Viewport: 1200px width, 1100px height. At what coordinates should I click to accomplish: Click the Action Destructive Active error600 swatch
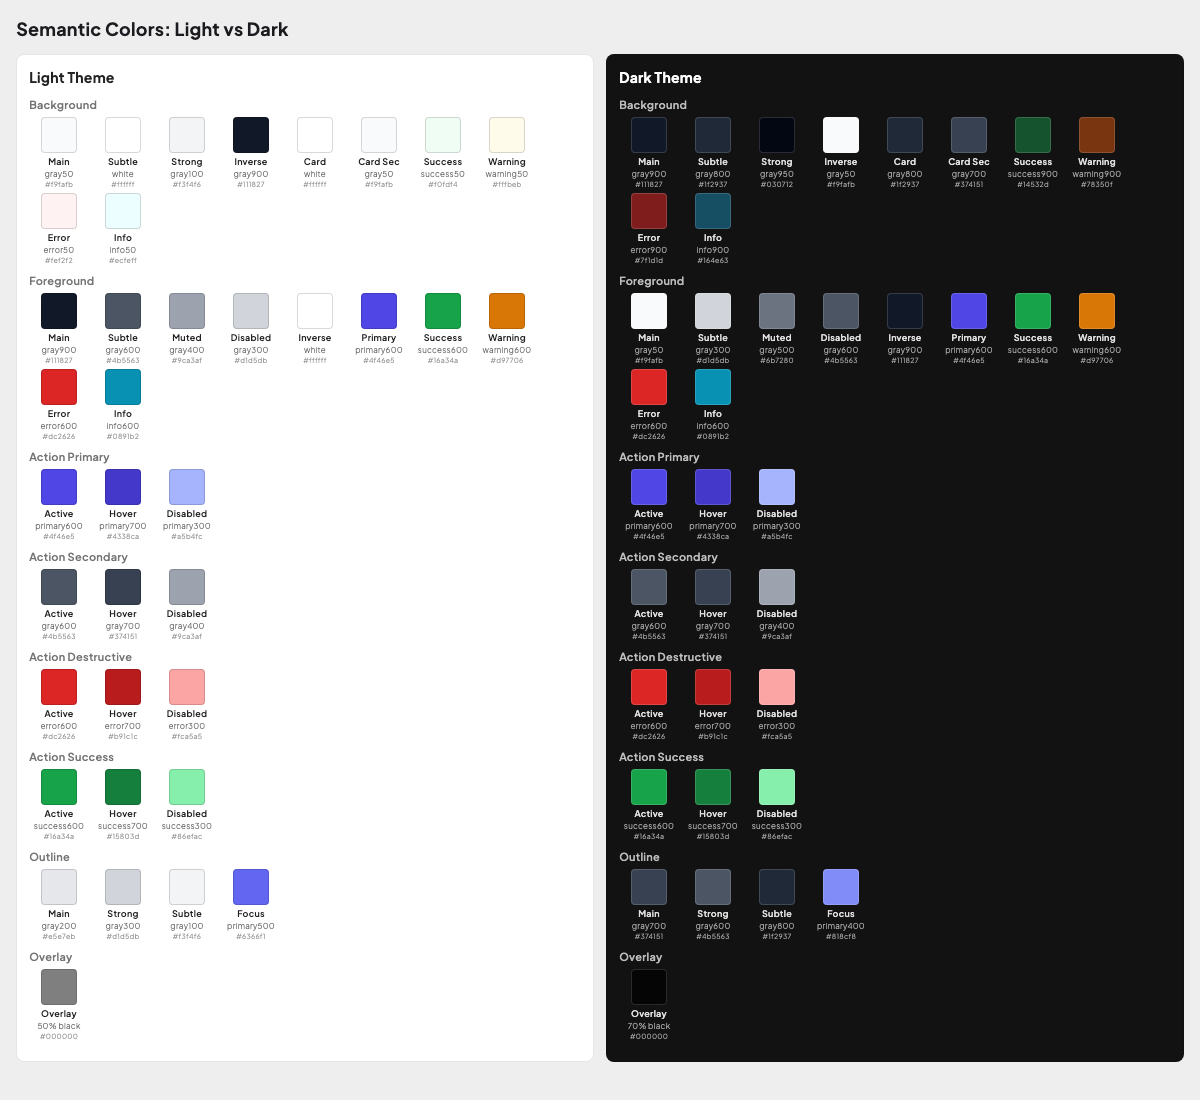click(58, 687)
